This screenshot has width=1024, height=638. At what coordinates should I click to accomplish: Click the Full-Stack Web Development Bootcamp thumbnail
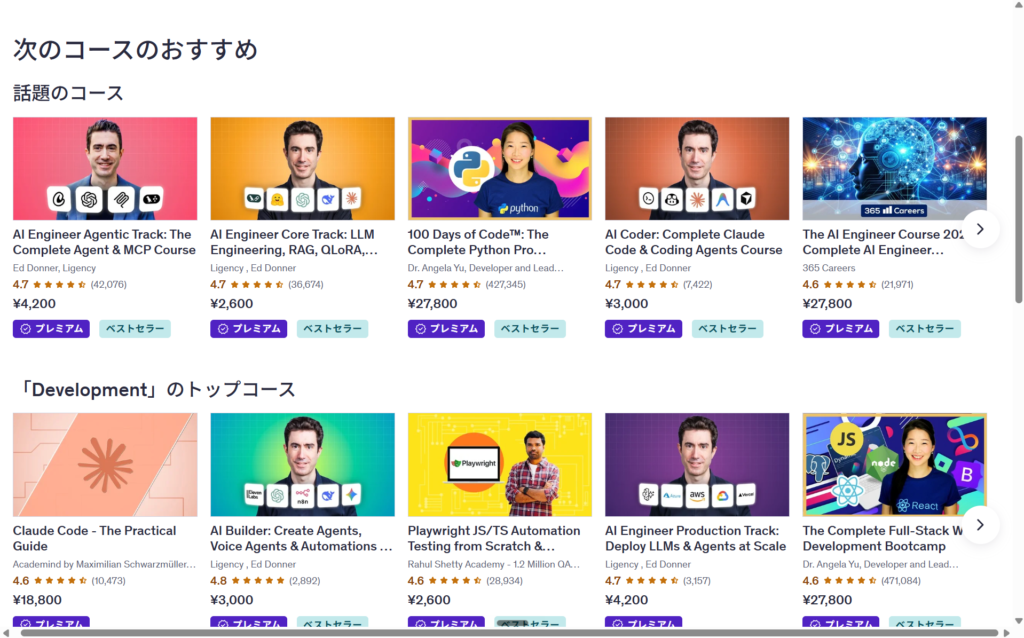894,464
